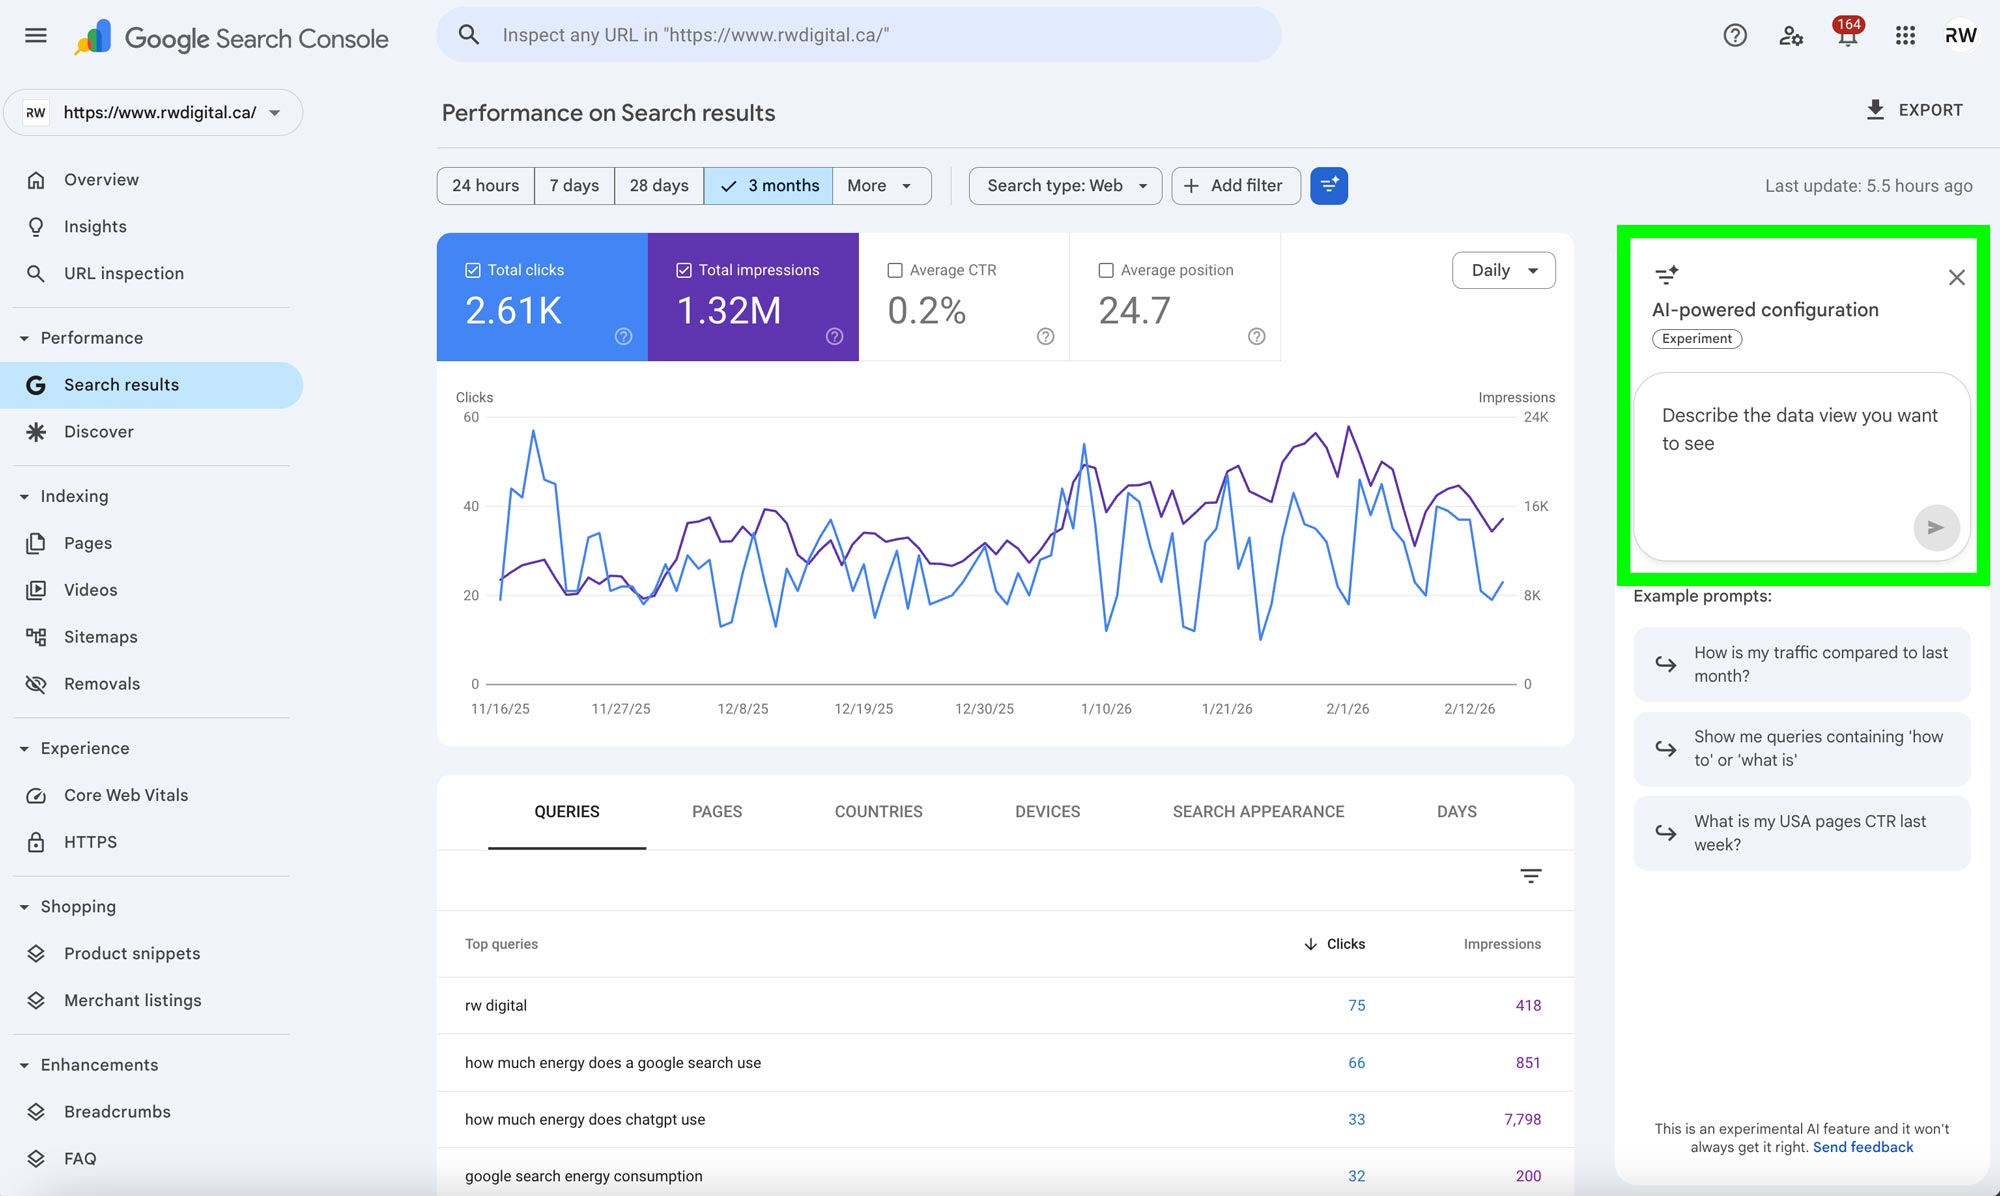This screenshot has width=2000, height=1196.
Task: Click the Total impressions purple card
Action: pos(752,297)
